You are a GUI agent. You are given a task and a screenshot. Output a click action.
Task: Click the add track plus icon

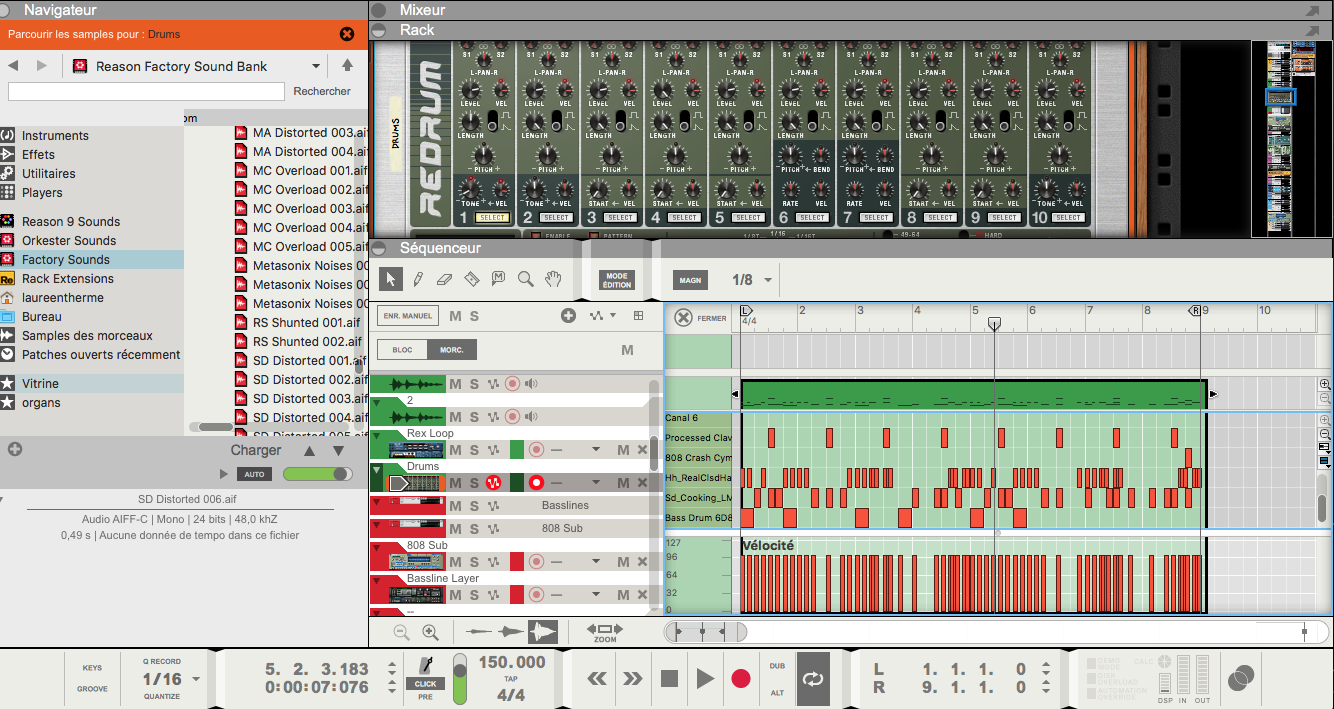pyautogui.click(x=568, y=316)
